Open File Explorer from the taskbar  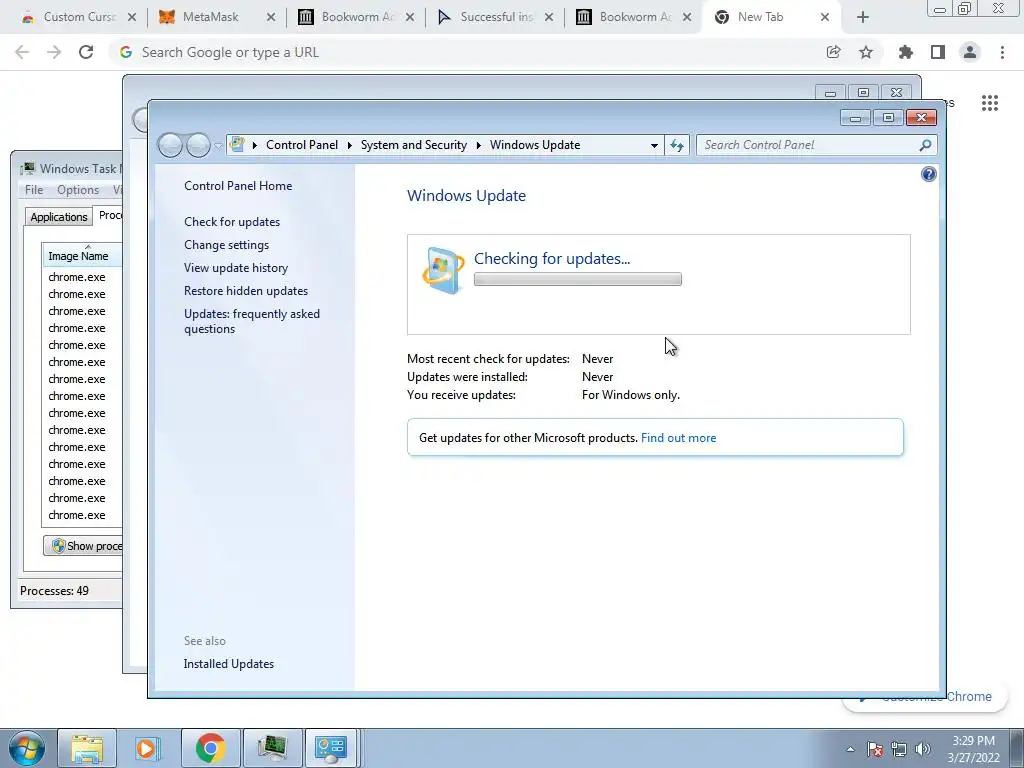(x=87, y=748)
